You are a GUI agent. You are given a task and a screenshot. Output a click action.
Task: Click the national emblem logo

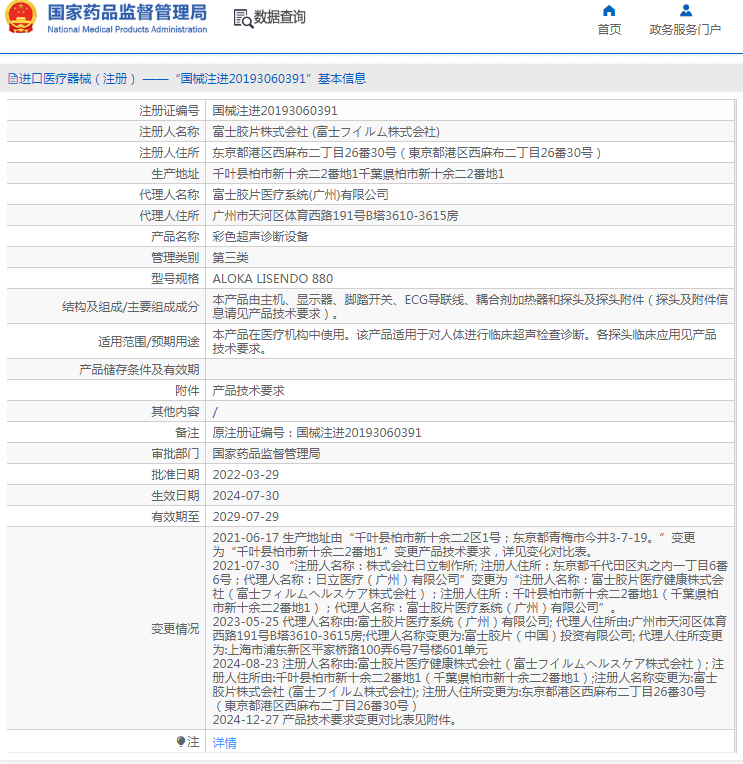tap(20, 18)
